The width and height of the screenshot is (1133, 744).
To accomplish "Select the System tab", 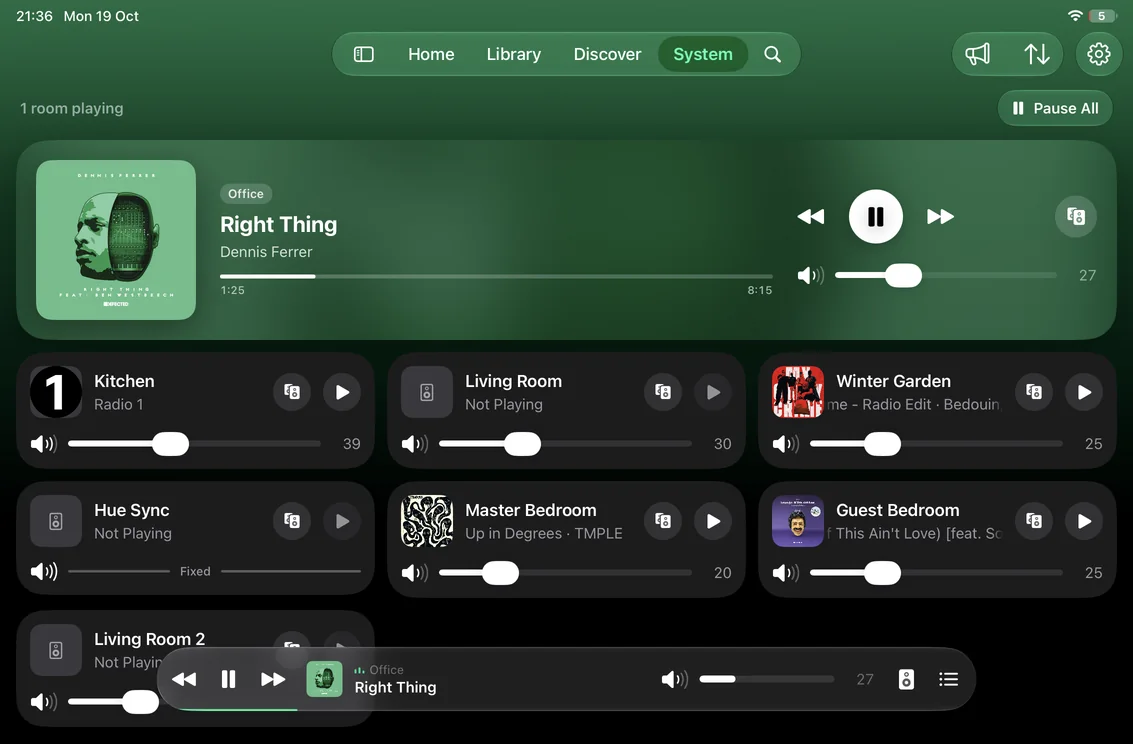I will point(702,54).
